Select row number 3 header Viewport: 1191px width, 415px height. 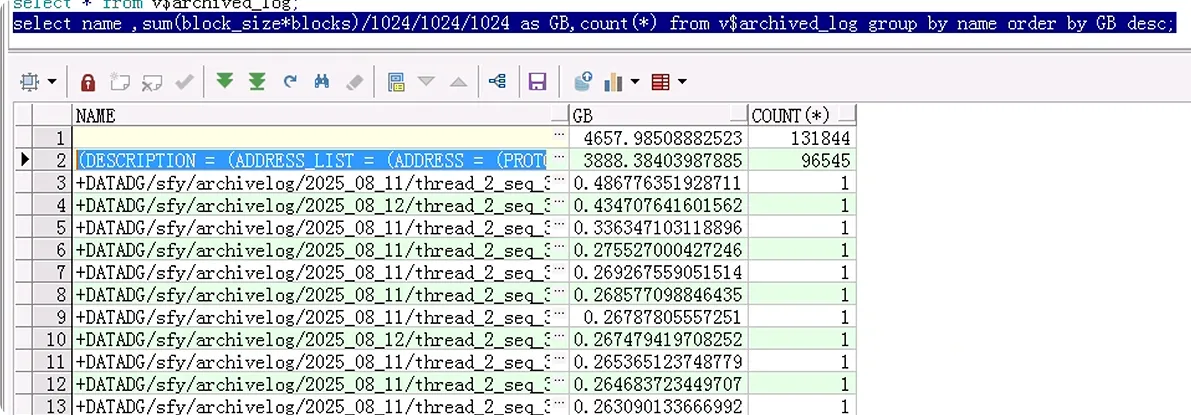52,182
